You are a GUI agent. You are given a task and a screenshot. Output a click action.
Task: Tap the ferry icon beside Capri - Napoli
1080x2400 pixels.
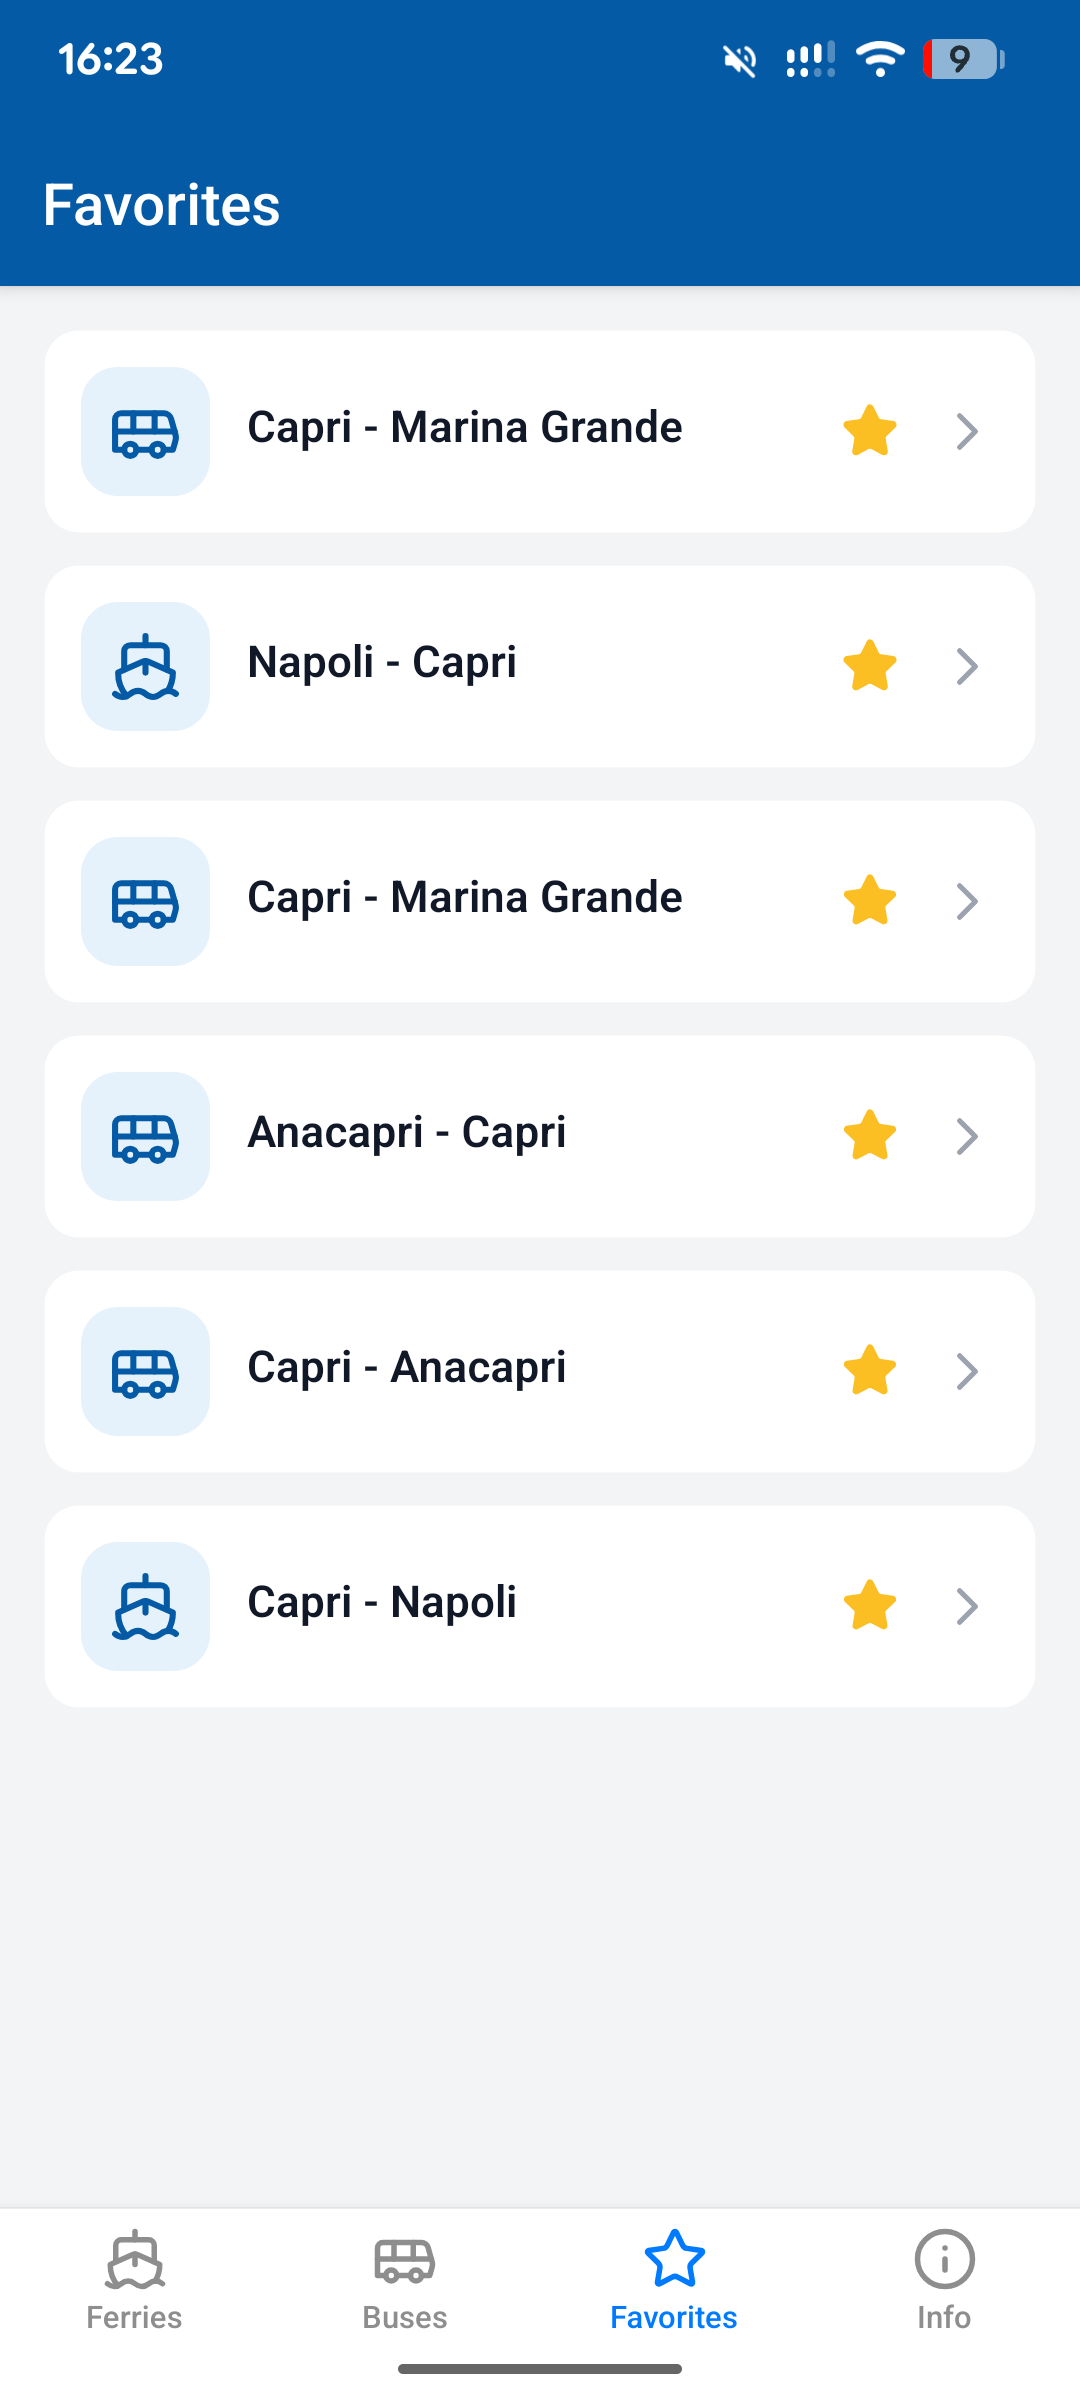coord(145,1606)
